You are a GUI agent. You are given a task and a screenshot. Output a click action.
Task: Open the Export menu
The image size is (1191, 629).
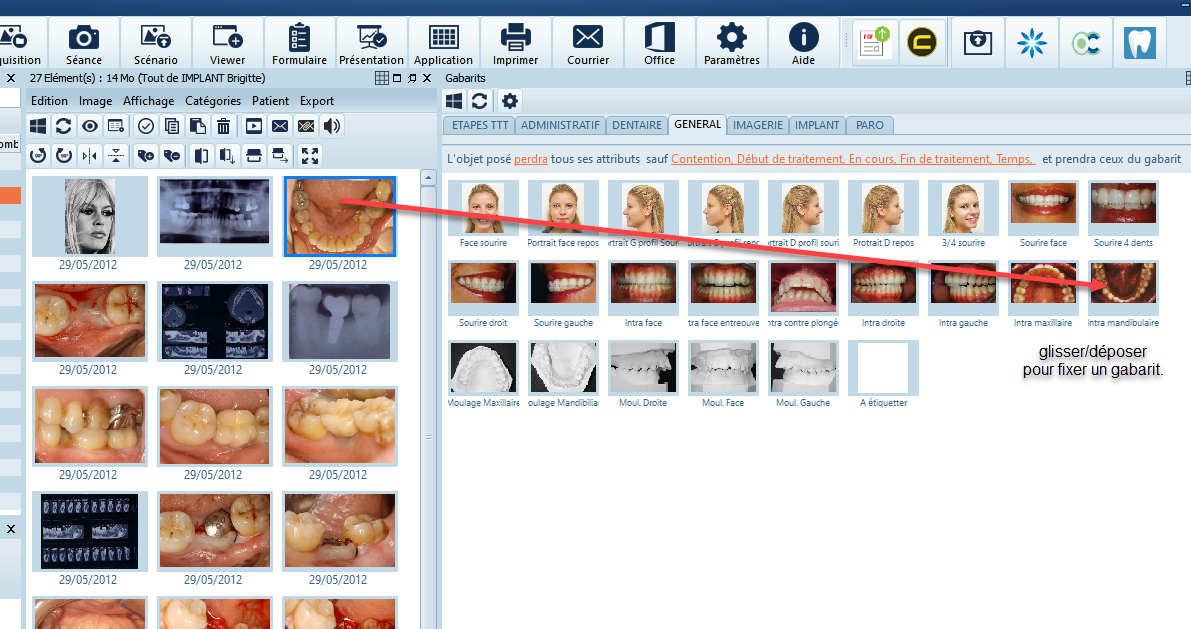coord(317,101)
